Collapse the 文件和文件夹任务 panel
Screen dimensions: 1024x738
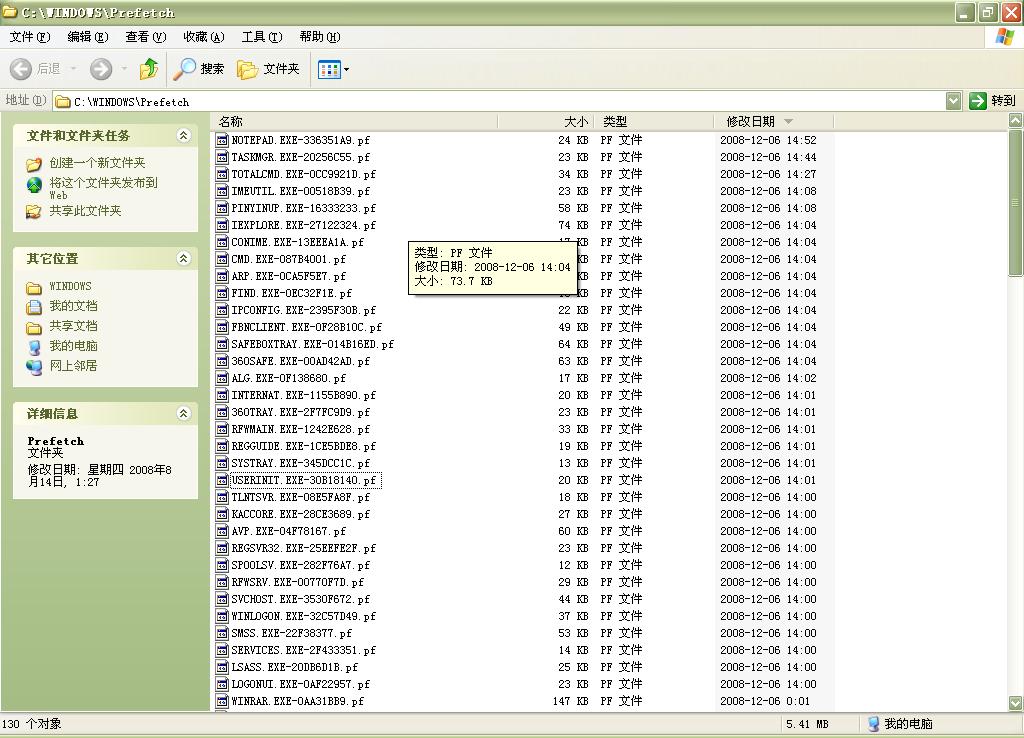click(183, 136)
